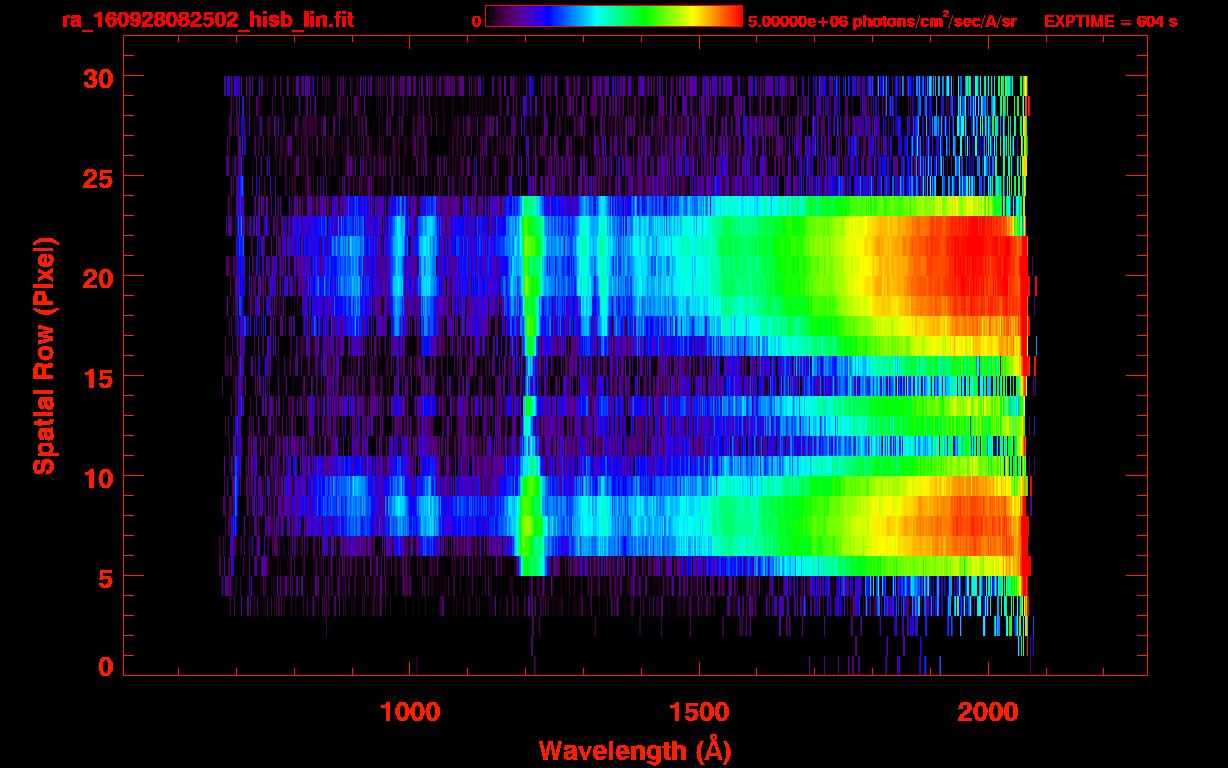
Task: Click the colorbar minimum value 0
Action: click(x=476, y=21)
